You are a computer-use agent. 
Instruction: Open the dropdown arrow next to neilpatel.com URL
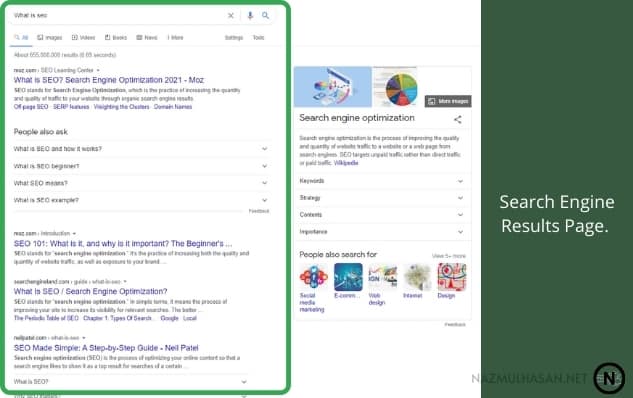tap(84, 338)
